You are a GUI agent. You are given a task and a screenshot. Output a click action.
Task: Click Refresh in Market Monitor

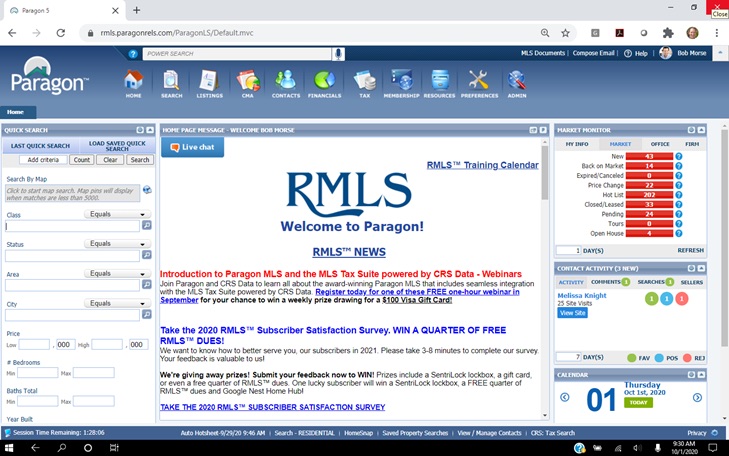pos(690,250)
